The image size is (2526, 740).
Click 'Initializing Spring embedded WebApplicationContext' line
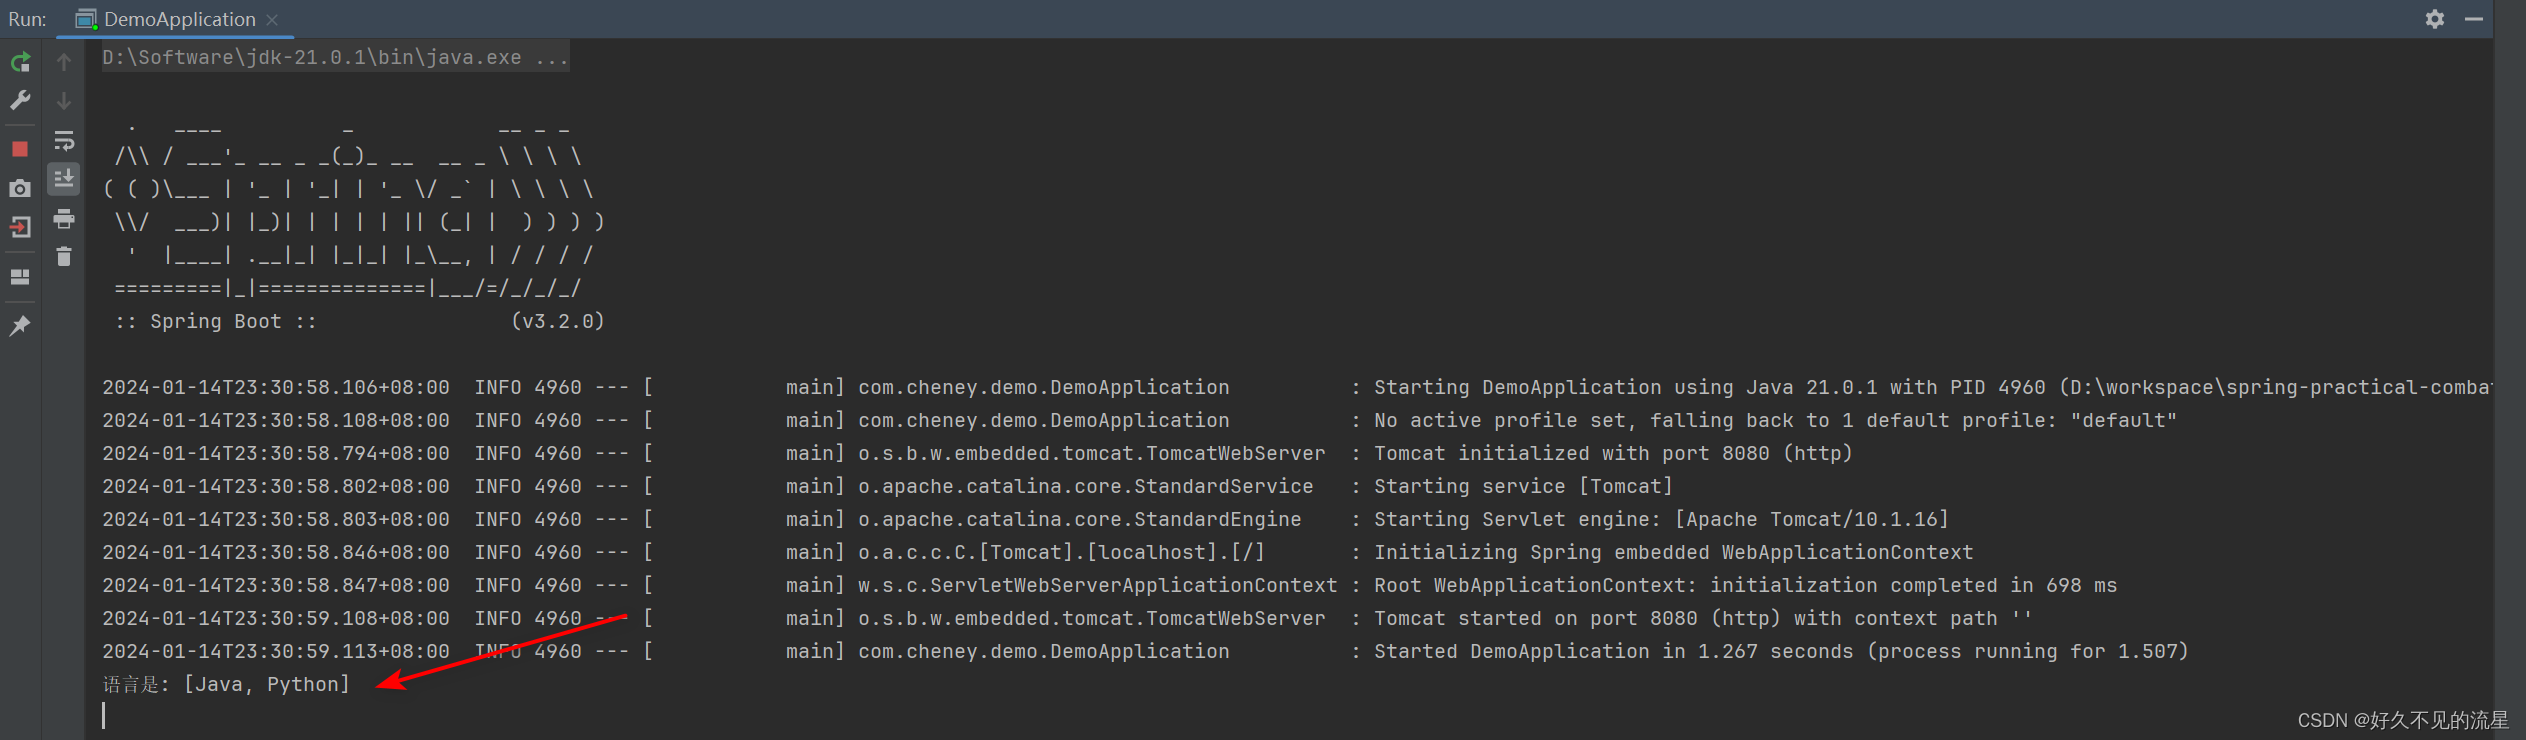[x=1673, y=552]
